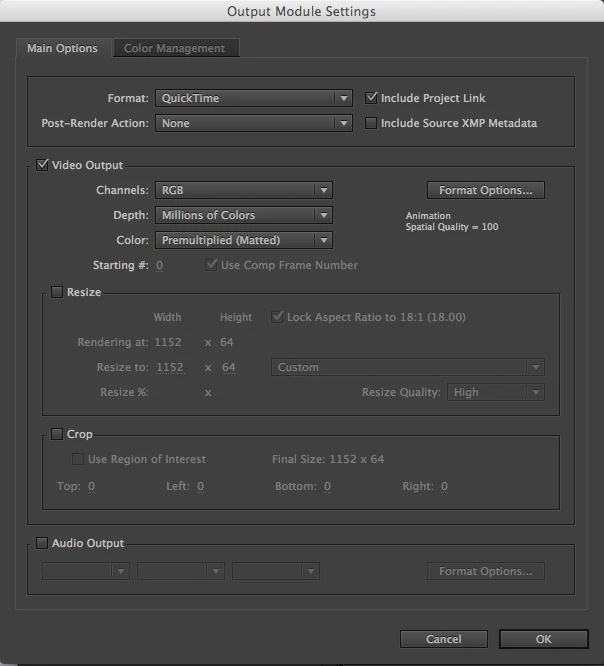Open the Custom resize preset dropdown
604x666 pixels.
pos(408,367)
